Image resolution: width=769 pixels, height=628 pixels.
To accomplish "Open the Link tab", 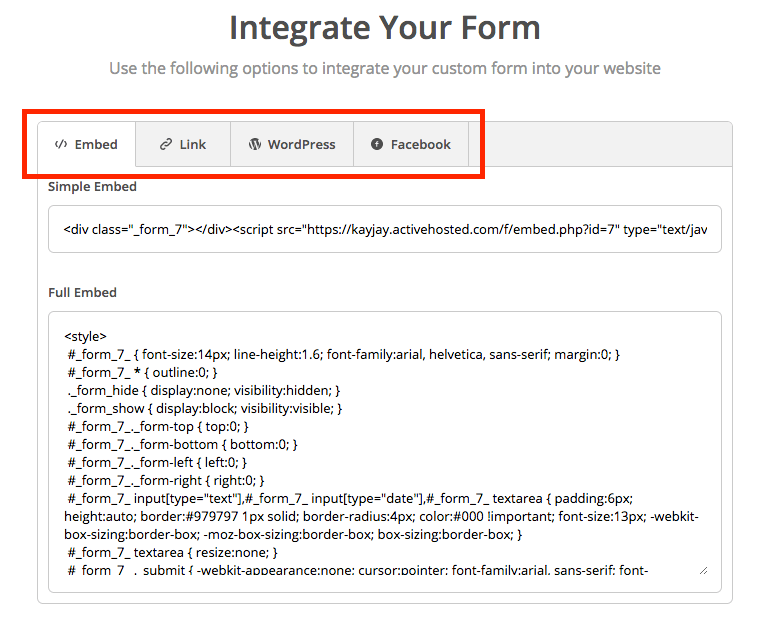I will tap(183, 144).
